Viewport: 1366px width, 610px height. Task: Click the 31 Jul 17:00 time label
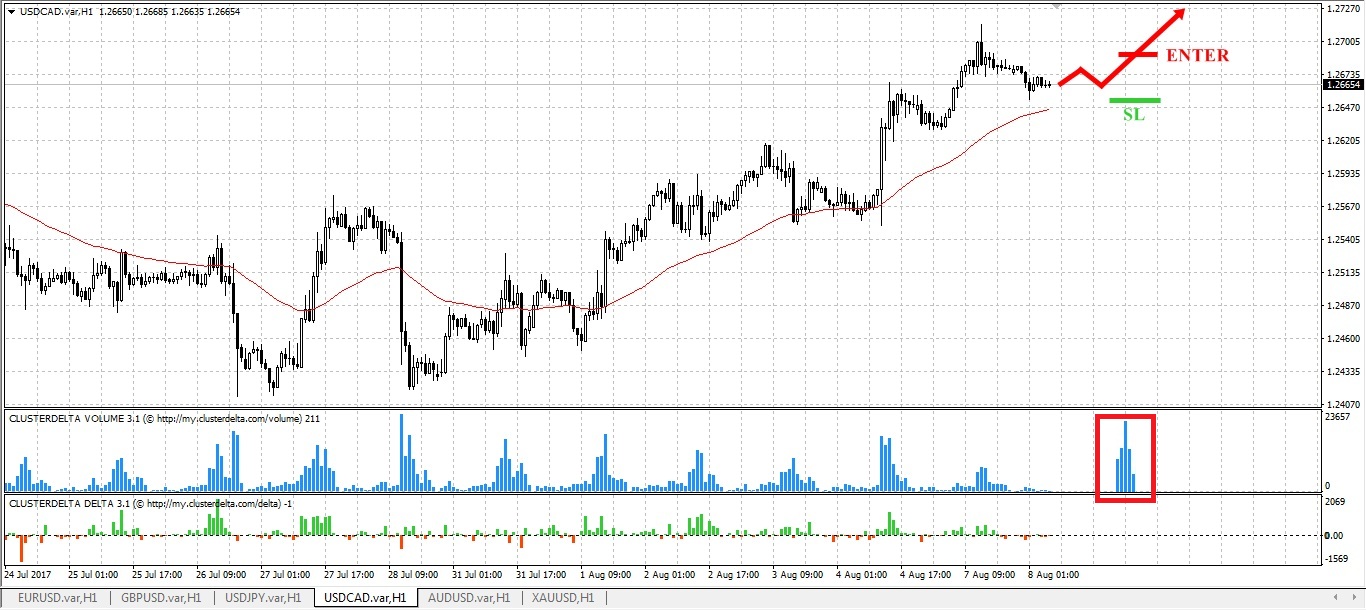[541, 576]
